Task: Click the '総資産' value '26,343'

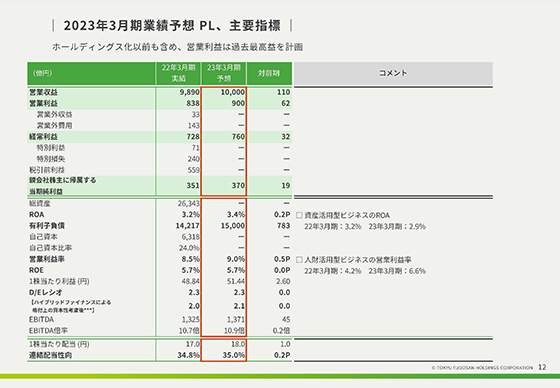Action: (x=189, y=203)
